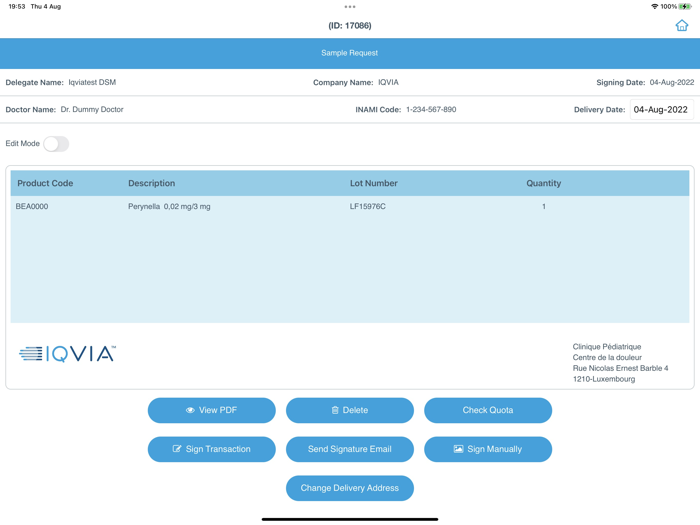Click Change Delivery Address button
Screen dimensions: 700x525
point(350,488)
